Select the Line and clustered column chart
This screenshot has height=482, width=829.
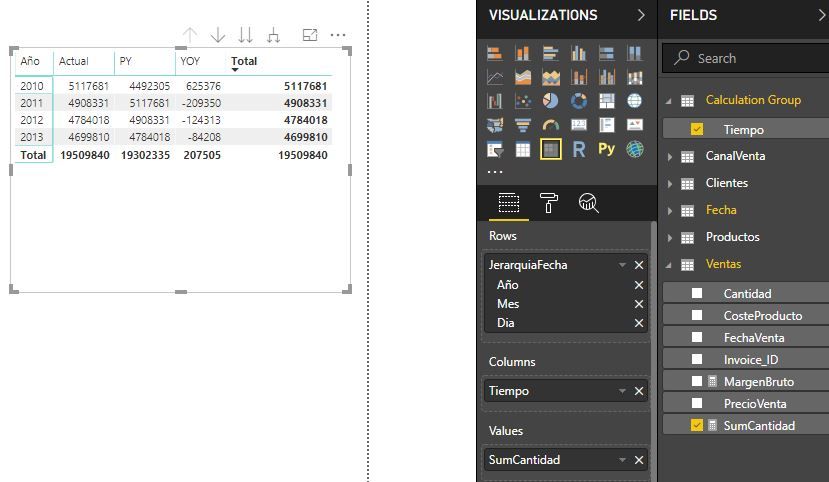(x=606, y=78)
